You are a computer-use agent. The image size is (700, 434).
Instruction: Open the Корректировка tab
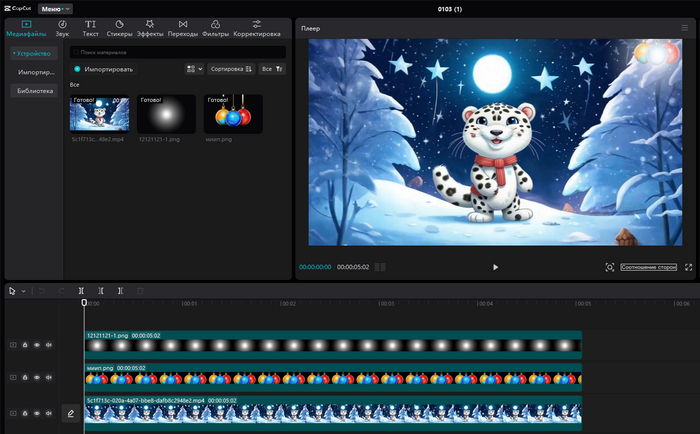pyautogui.click(x=257, y=28)
